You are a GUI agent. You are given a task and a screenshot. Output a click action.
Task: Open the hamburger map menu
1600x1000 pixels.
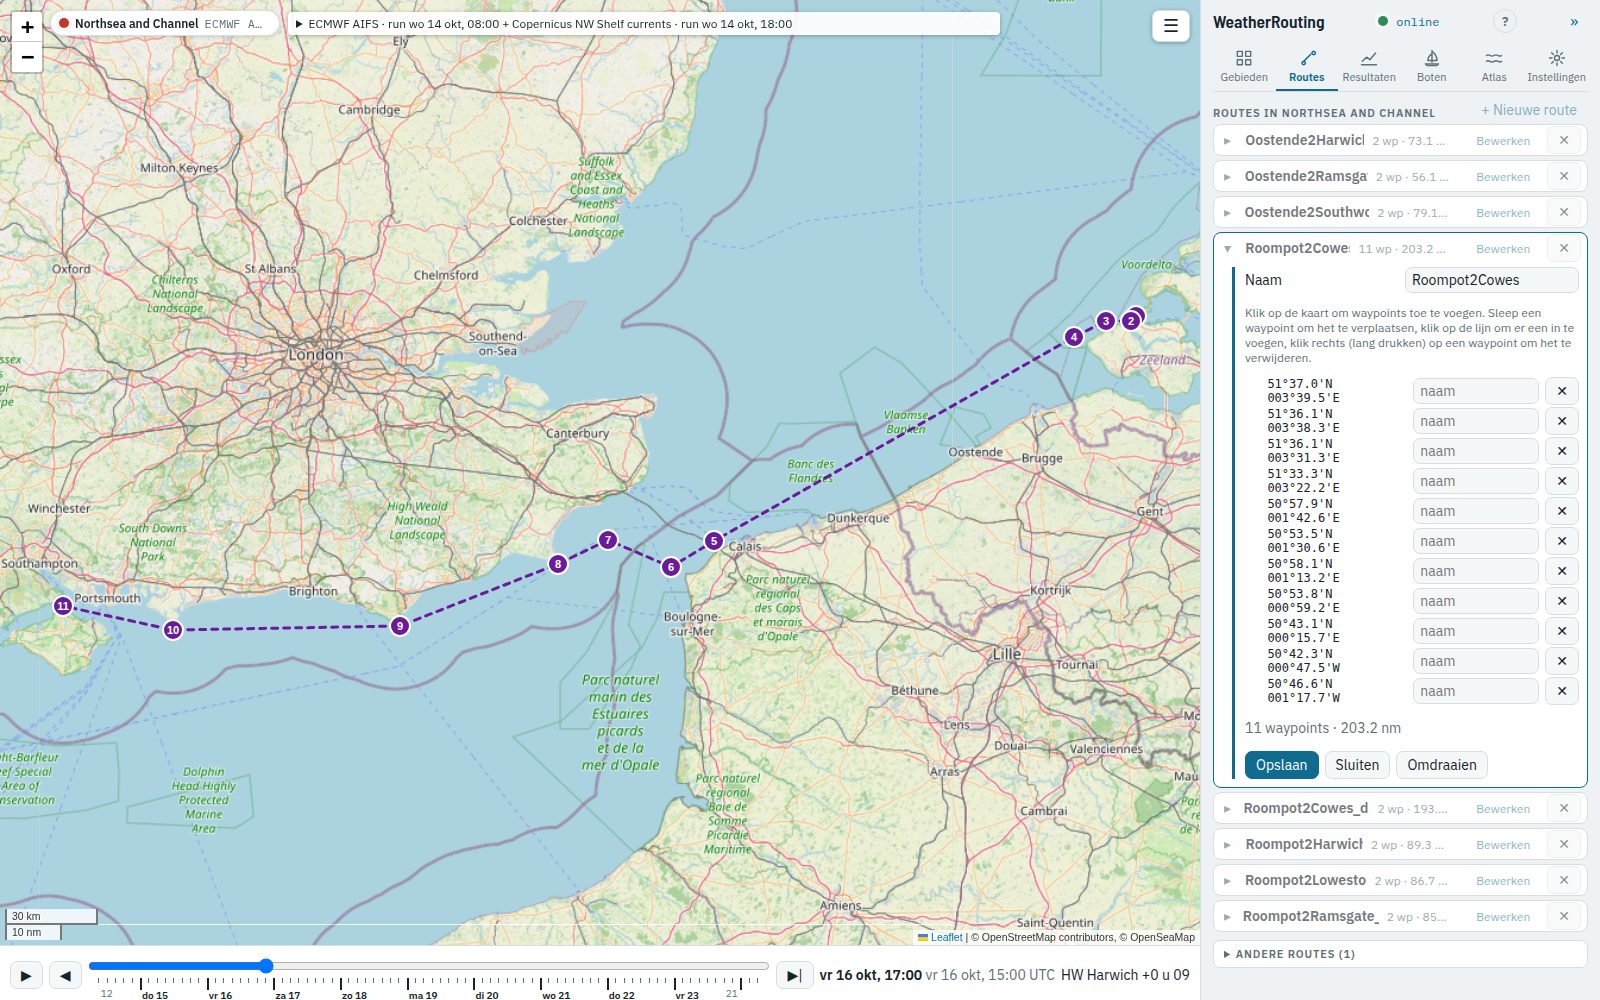pos(1170,26)
